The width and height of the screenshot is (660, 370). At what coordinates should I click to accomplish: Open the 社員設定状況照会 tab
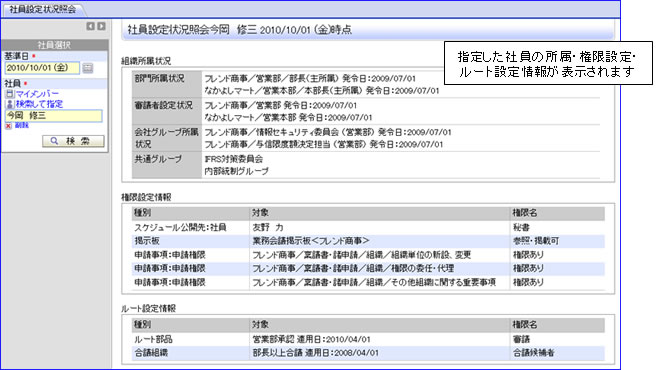tap(42, 9)
